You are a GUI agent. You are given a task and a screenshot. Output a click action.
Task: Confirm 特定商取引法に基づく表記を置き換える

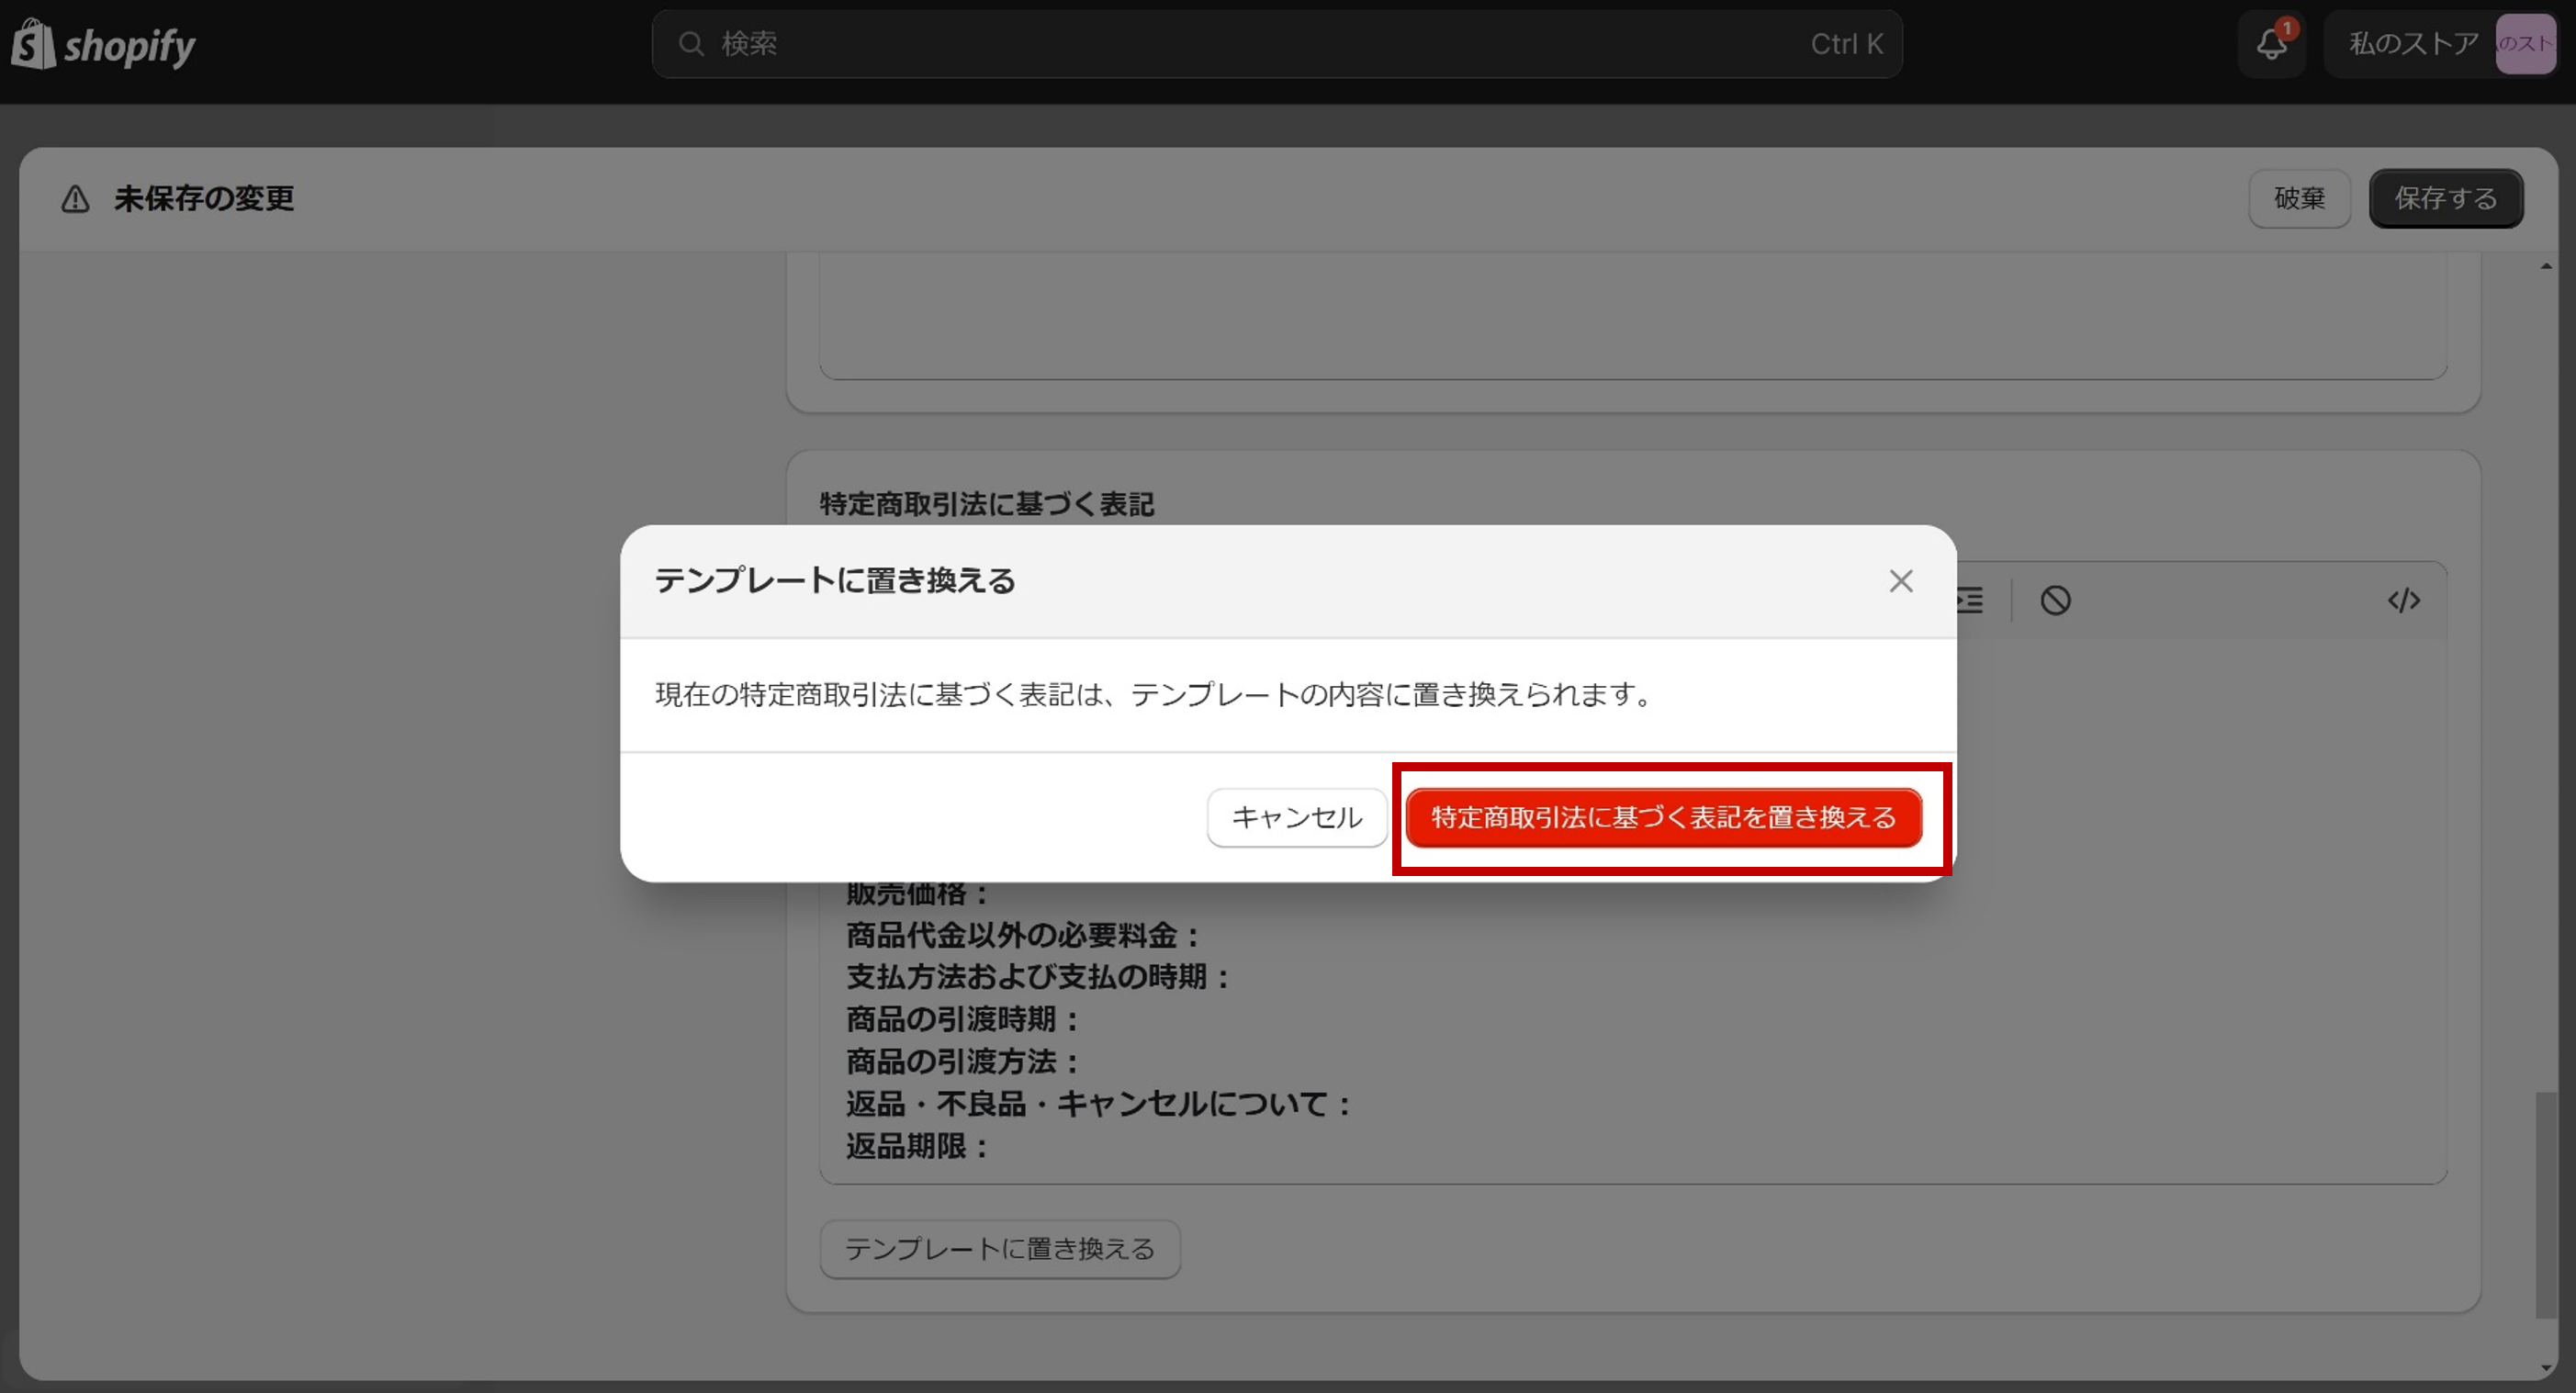(1663, 817)
